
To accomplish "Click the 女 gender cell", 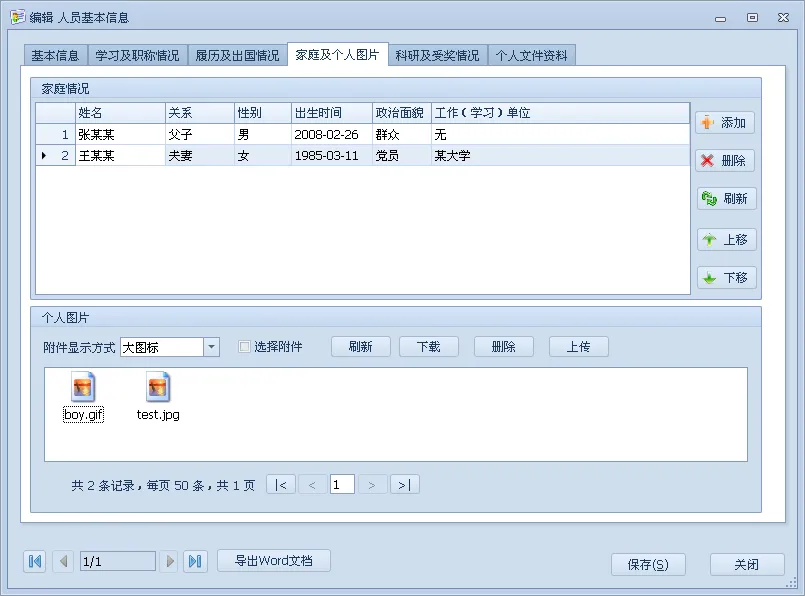I will coord(262,156).
